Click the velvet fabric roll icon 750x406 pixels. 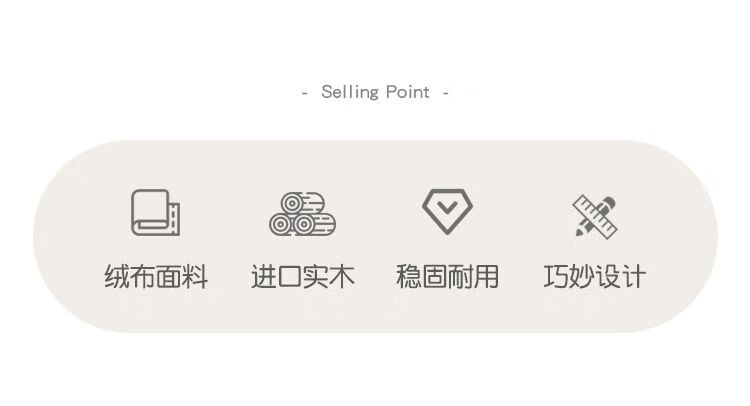[x=155, y=212]
